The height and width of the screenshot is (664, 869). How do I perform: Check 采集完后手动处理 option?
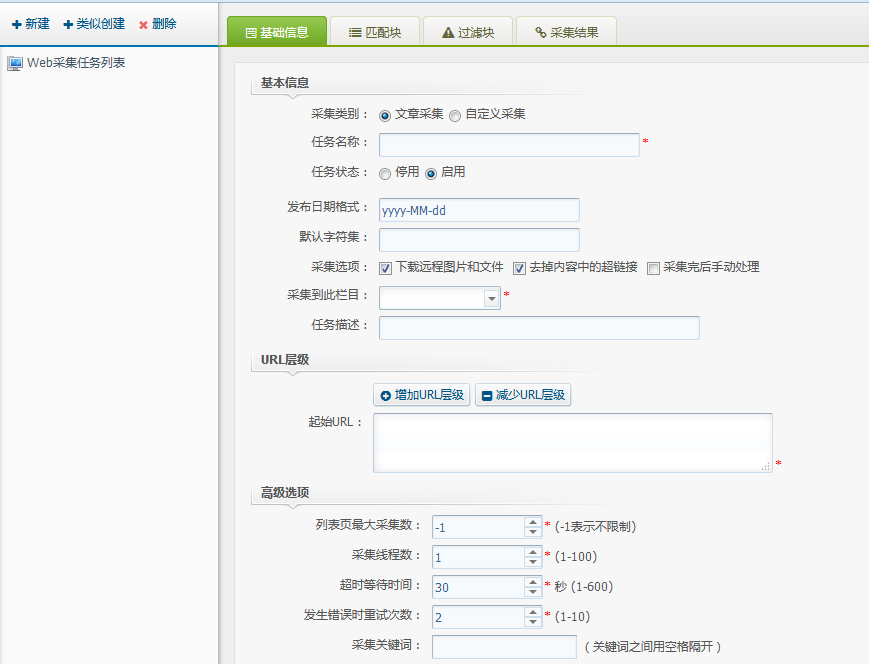pyautogui.click(x=653, y=269)
